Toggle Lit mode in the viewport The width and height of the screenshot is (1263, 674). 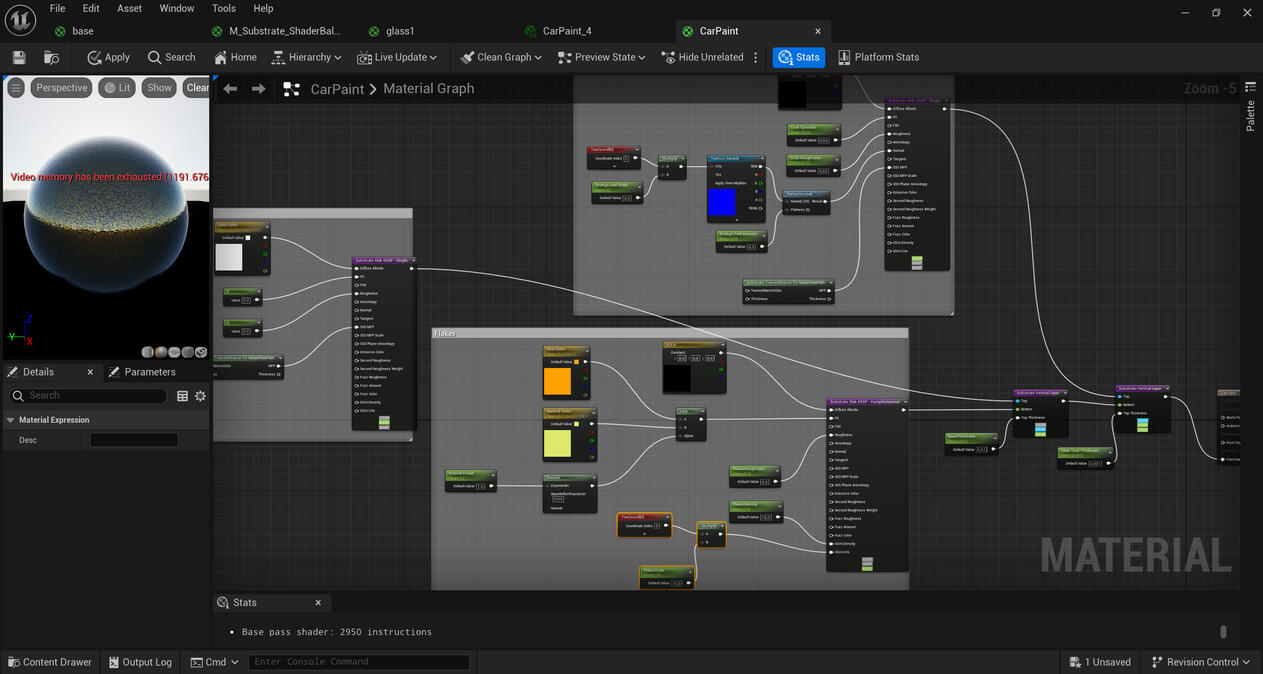click(117, 87)
